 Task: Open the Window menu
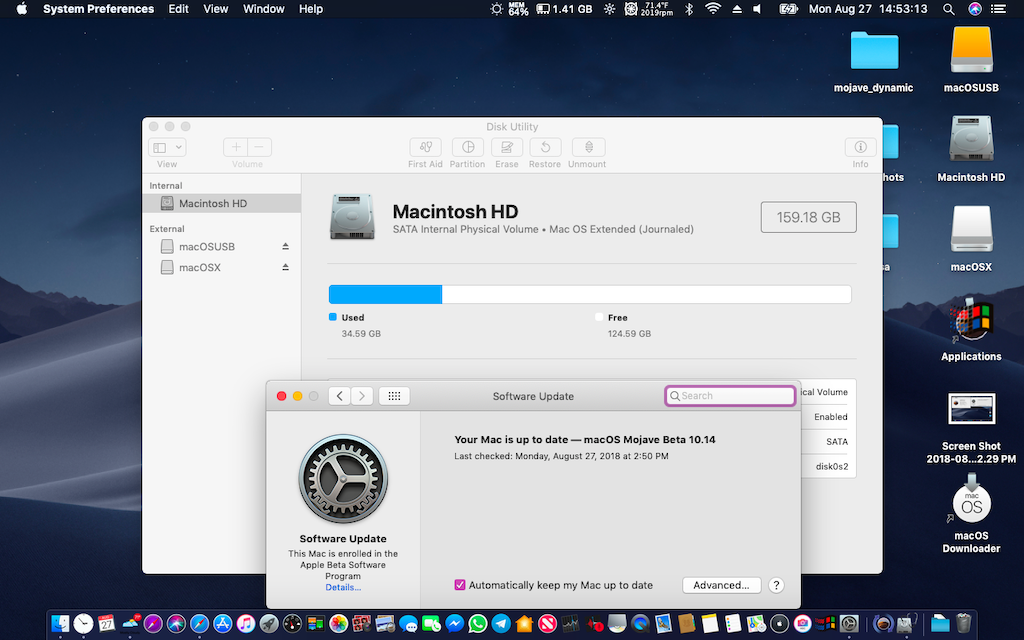coord(264,9)
